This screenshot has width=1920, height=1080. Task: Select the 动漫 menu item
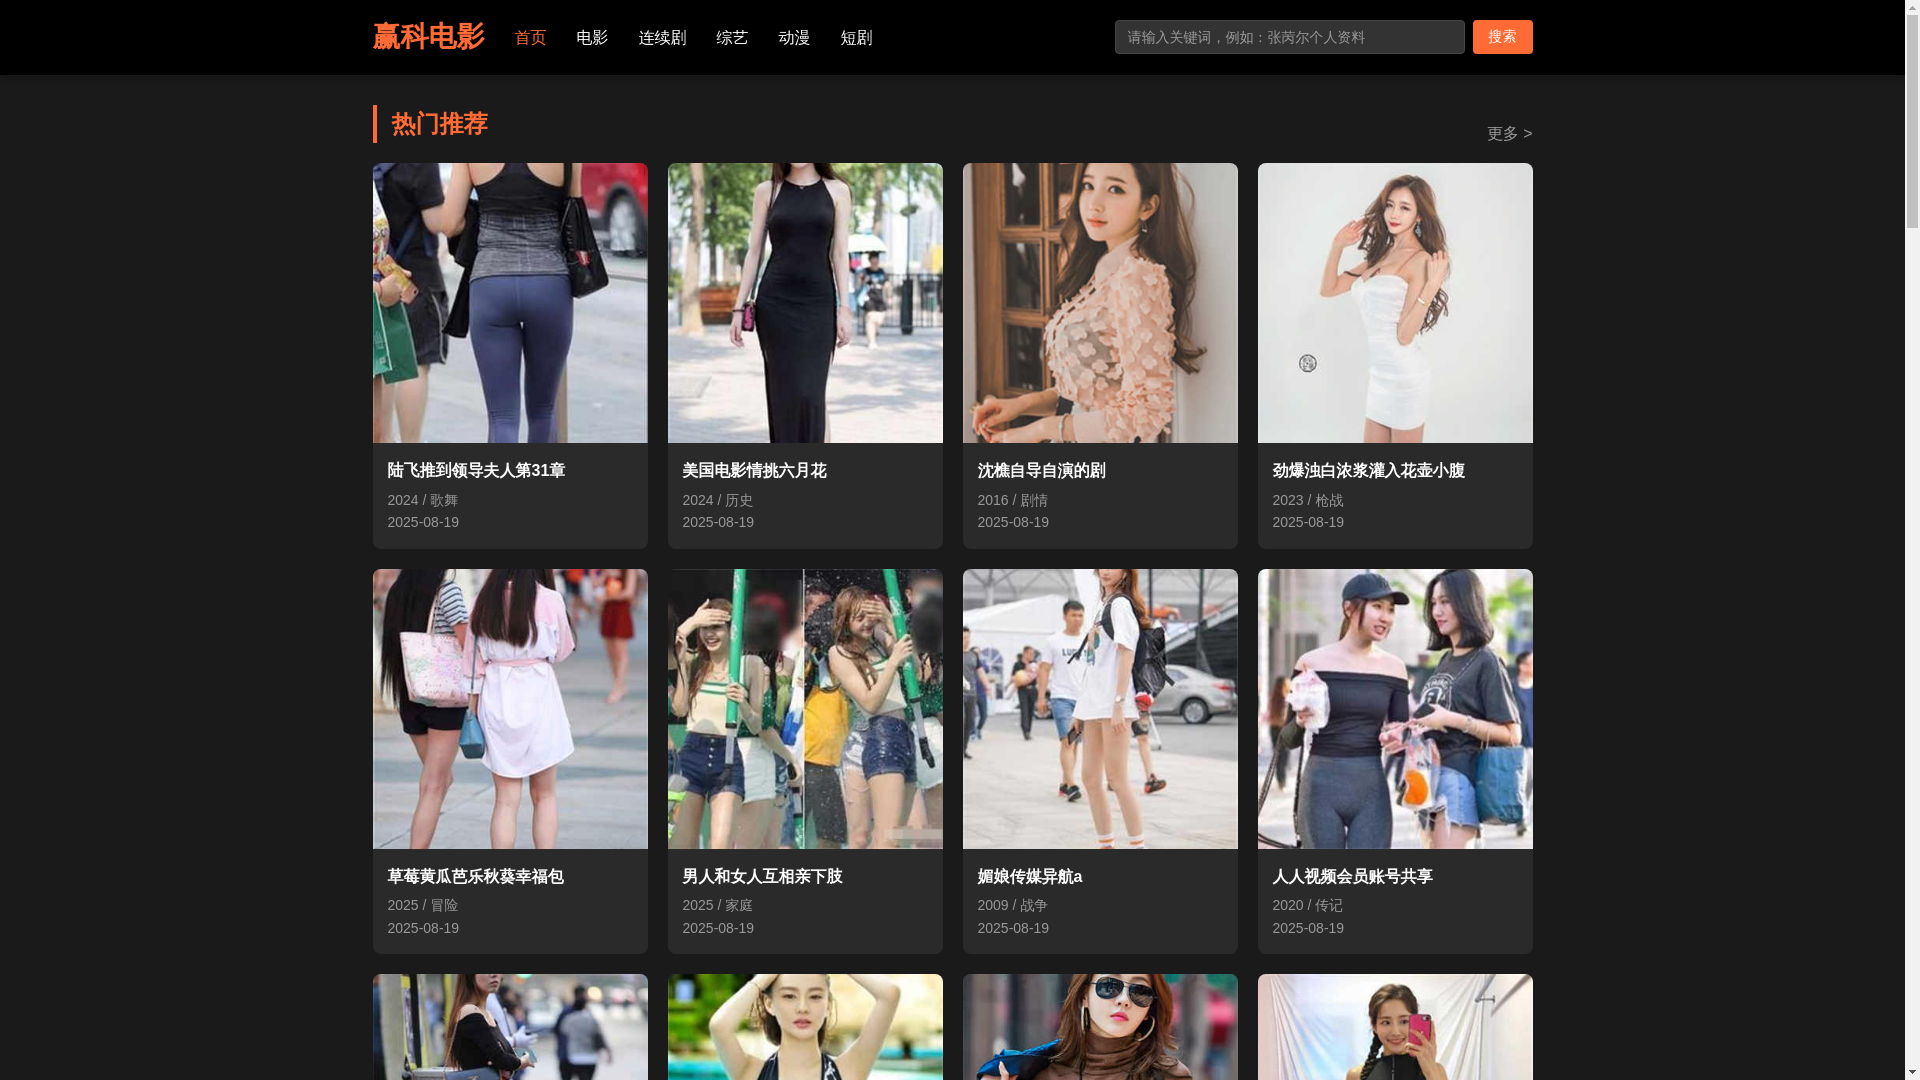(x=794, y=38)
